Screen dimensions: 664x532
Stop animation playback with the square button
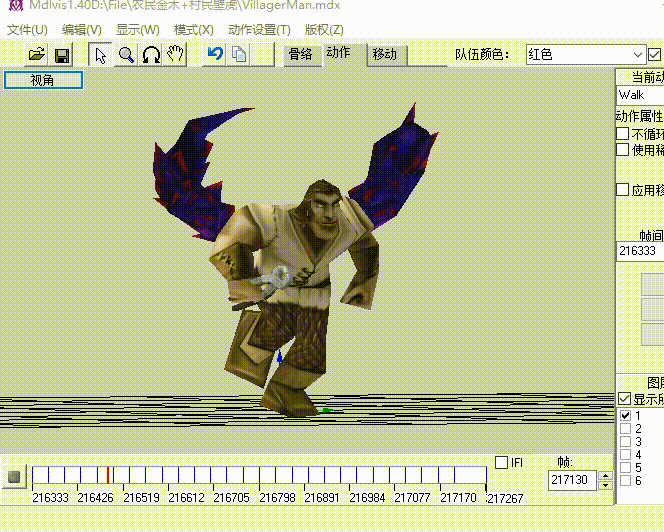14,477
